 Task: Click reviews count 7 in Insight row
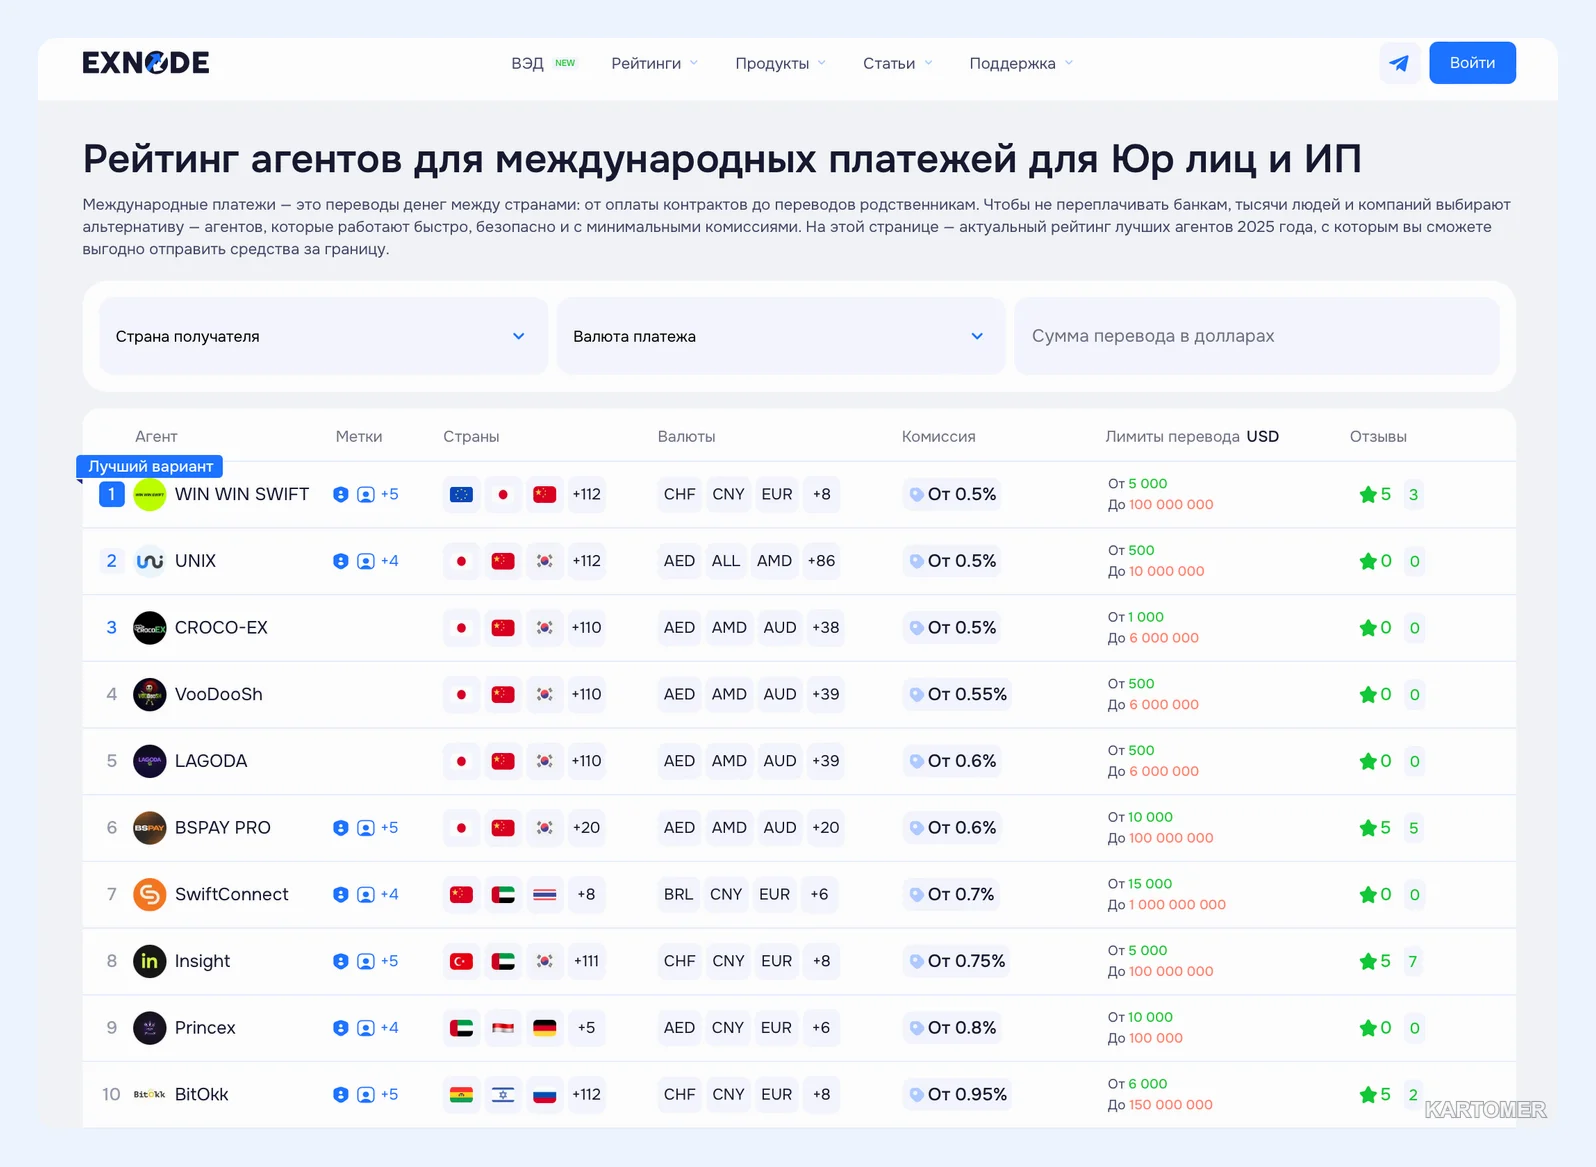(x=1413, y=961)
